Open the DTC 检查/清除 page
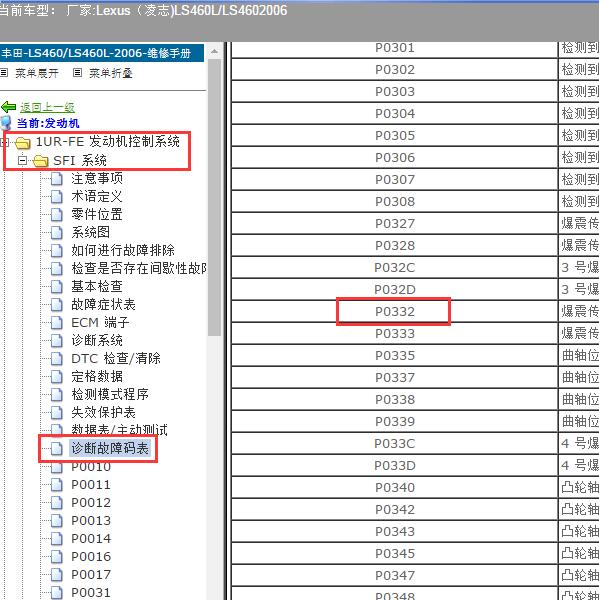The image size is (599, 600). (116, 358)
